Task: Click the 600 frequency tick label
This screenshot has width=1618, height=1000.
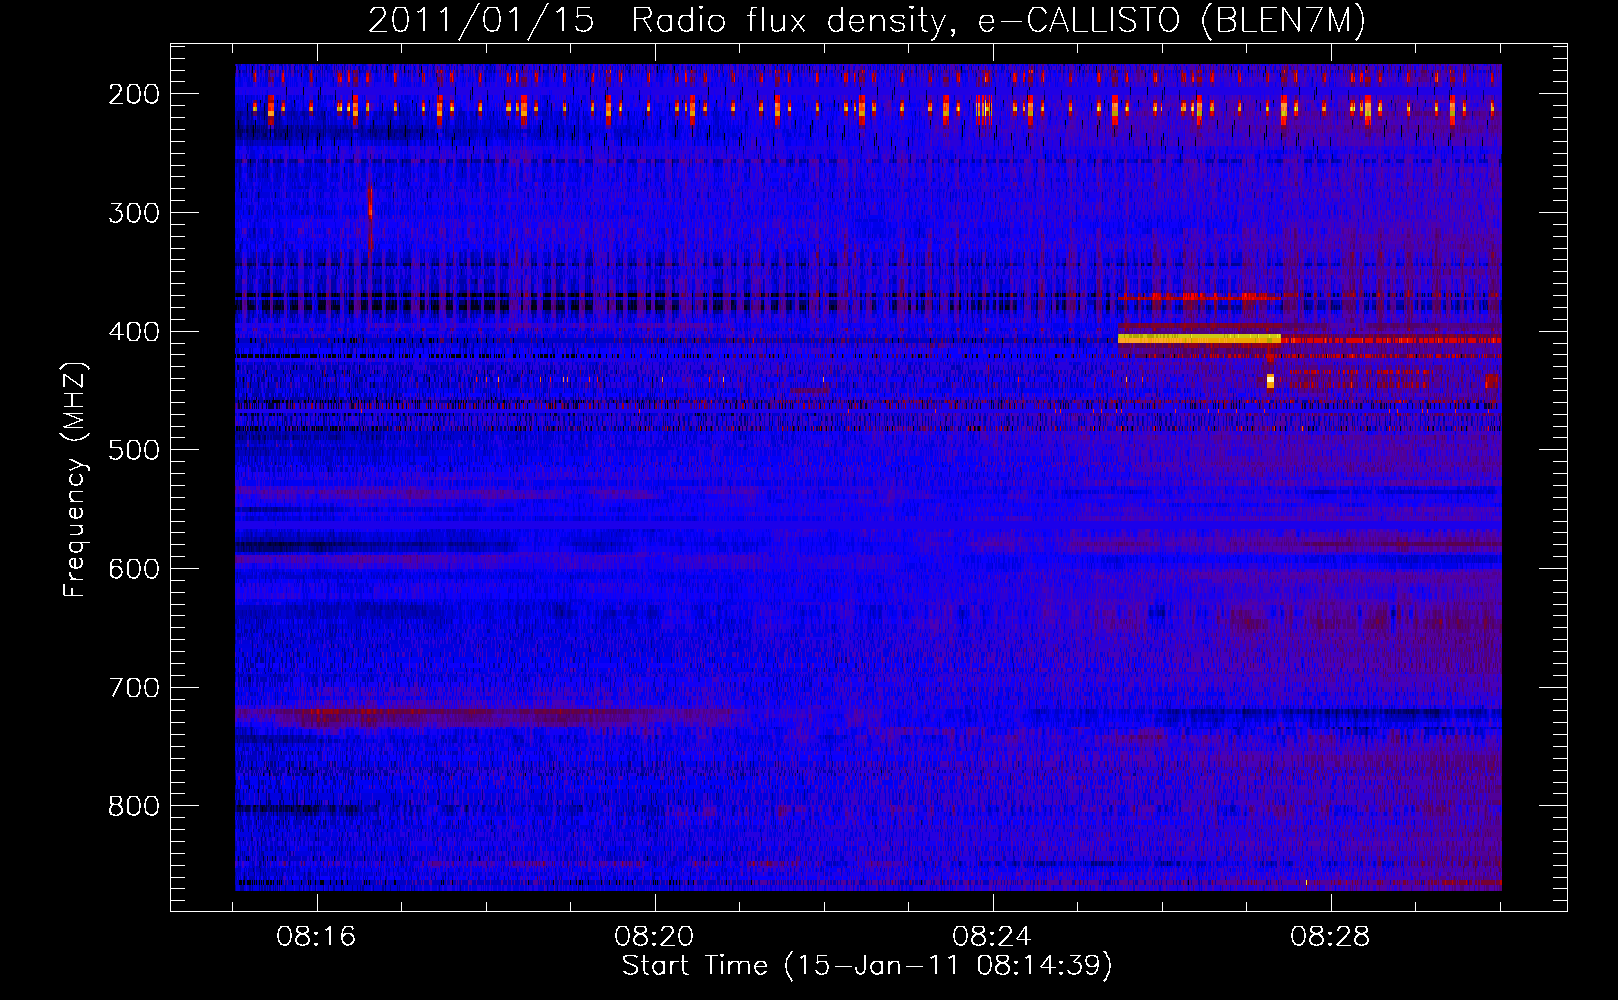Action: pyautogui.click(x=134, y=568)
